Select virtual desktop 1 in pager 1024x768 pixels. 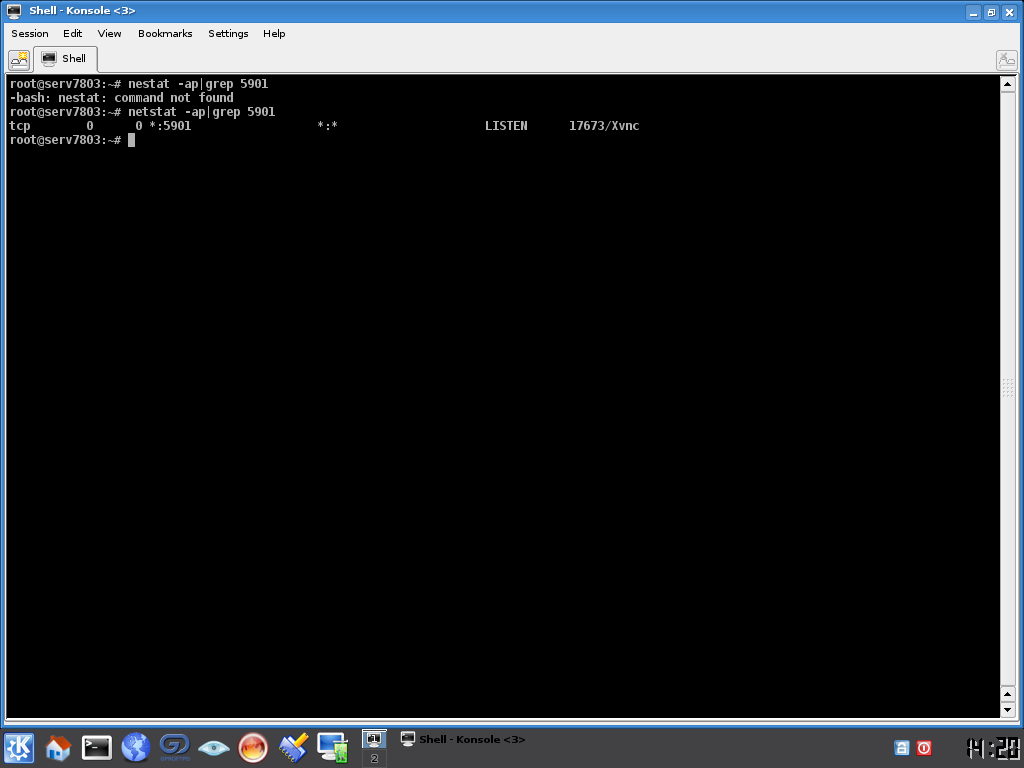point(374,739)
